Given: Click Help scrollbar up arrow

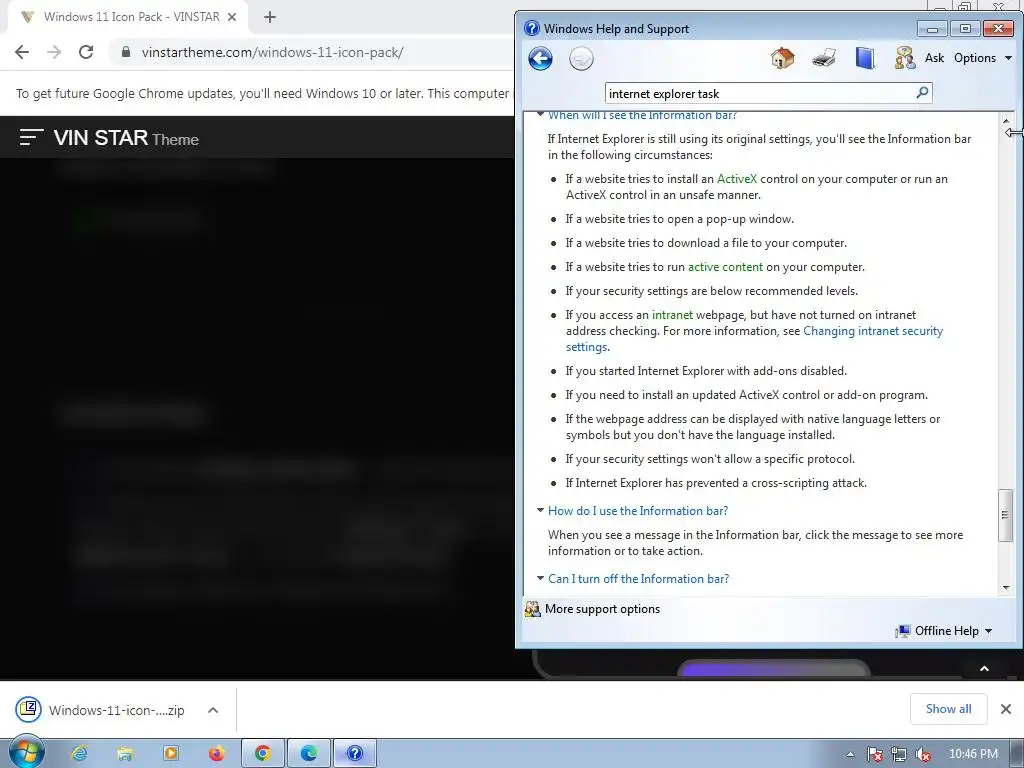Looking at the screenshot, I should [x=1006, y=121].
